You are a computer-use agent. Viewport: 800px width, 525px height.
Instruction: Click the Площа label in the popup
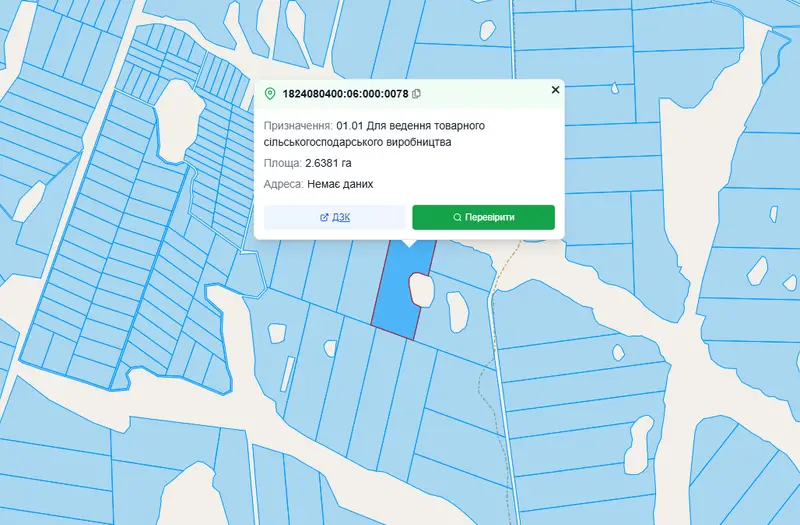[x=283, y=163]
